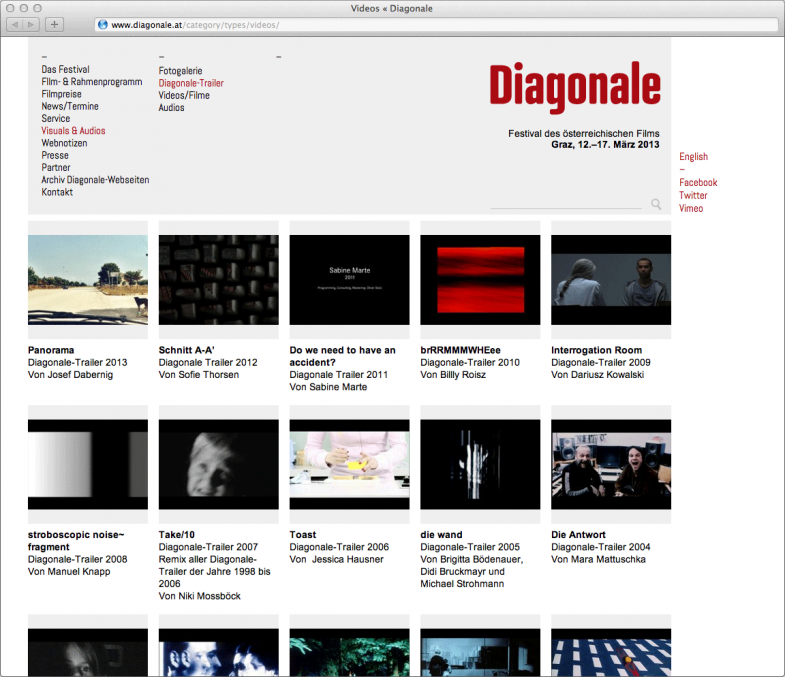Click the Die Antwort title link

pyautogui.click(x=578, y=535)
